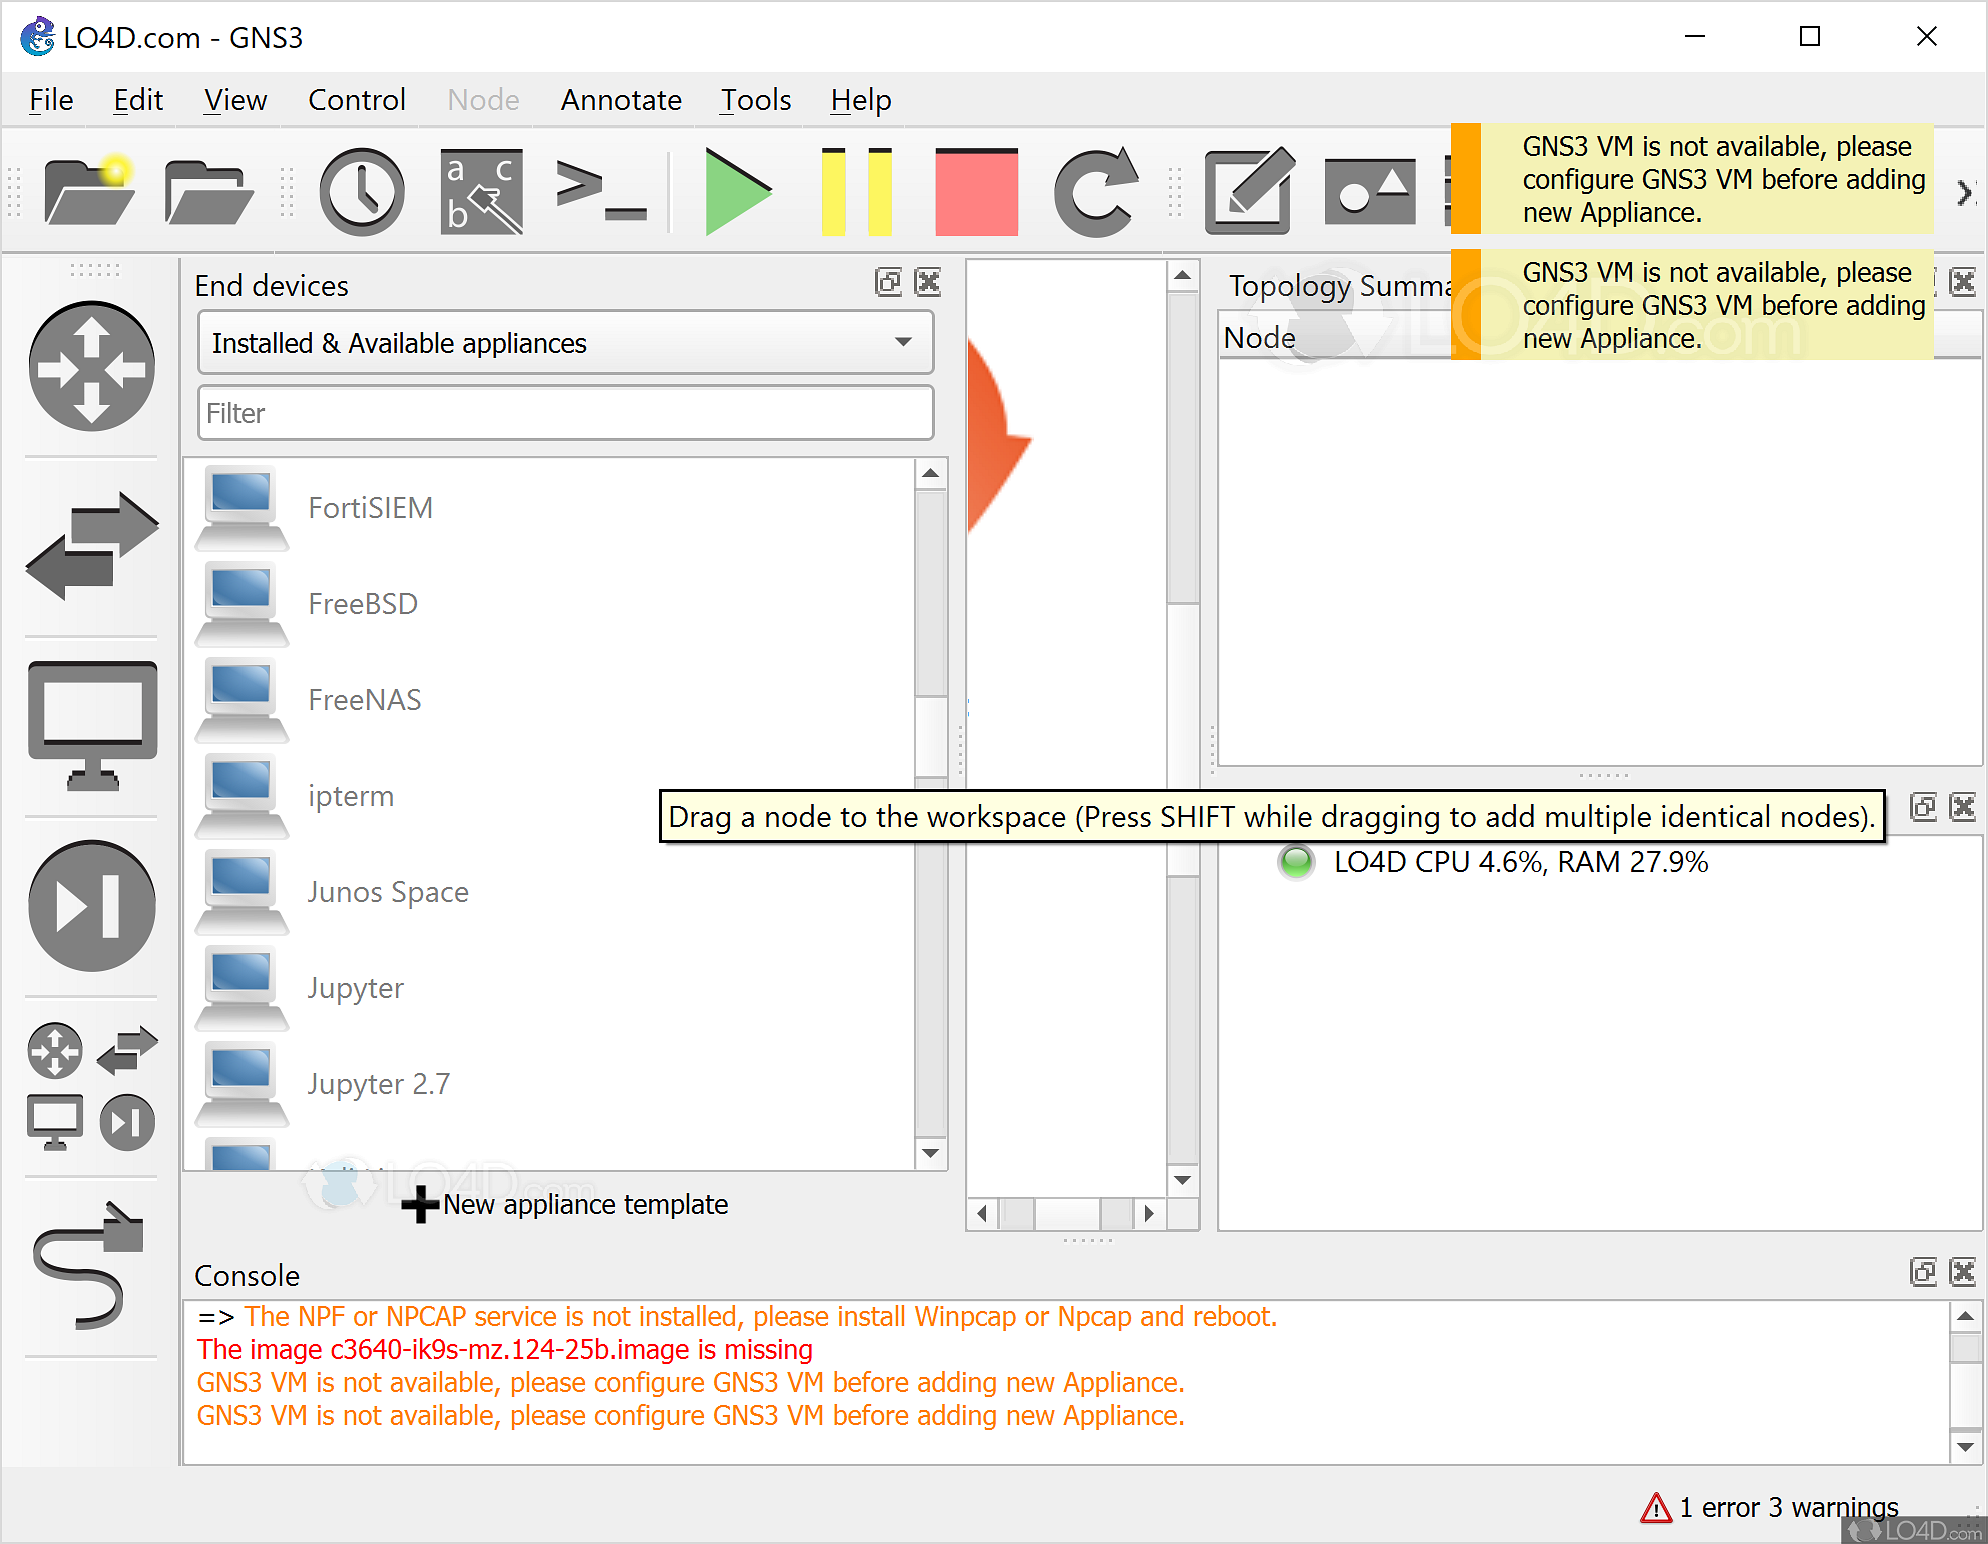Image resolution: width=1988 pixels, height=1544 pixels.
Task: Select ipterm appliance
Action: coord(549,796)
